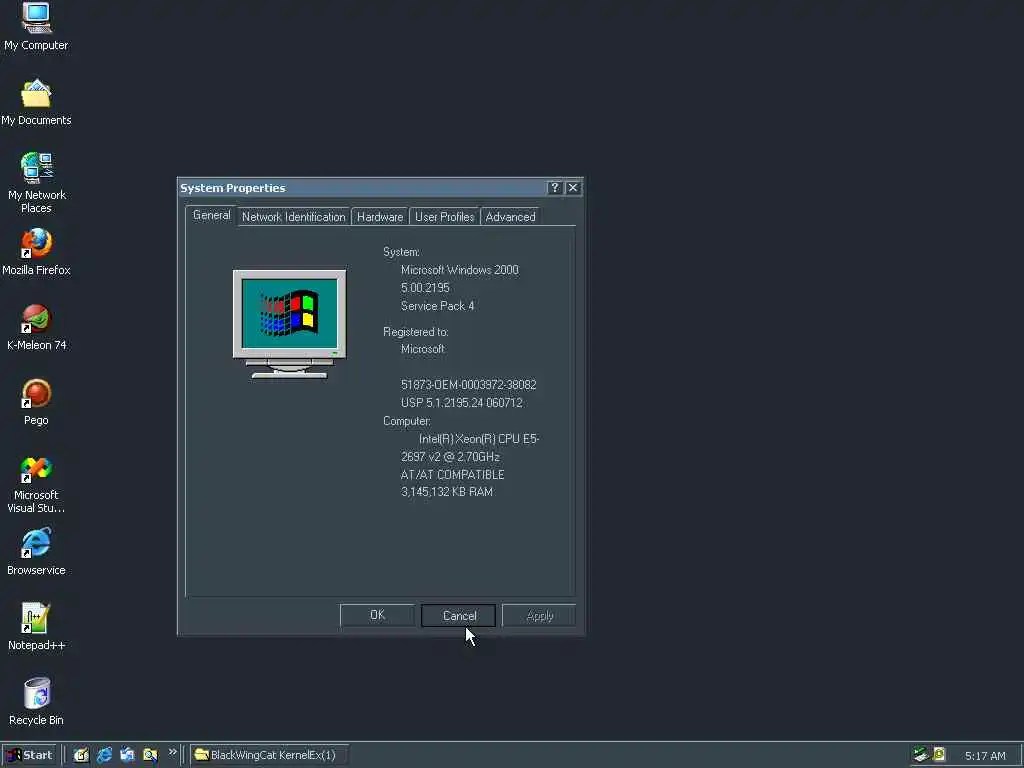
Task: Click the network tray icon
Action: [921, 755]
